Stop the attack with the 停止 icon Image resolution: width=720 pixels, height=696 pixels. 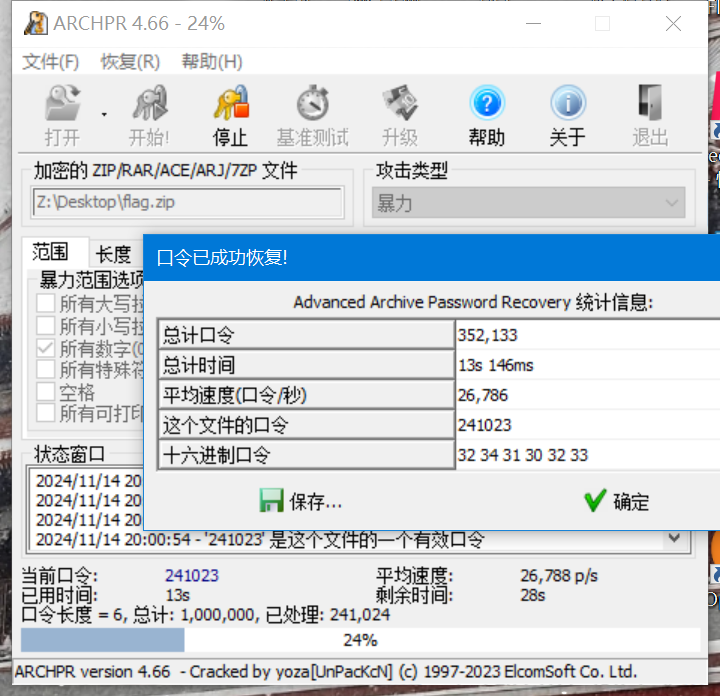point(231,103)
